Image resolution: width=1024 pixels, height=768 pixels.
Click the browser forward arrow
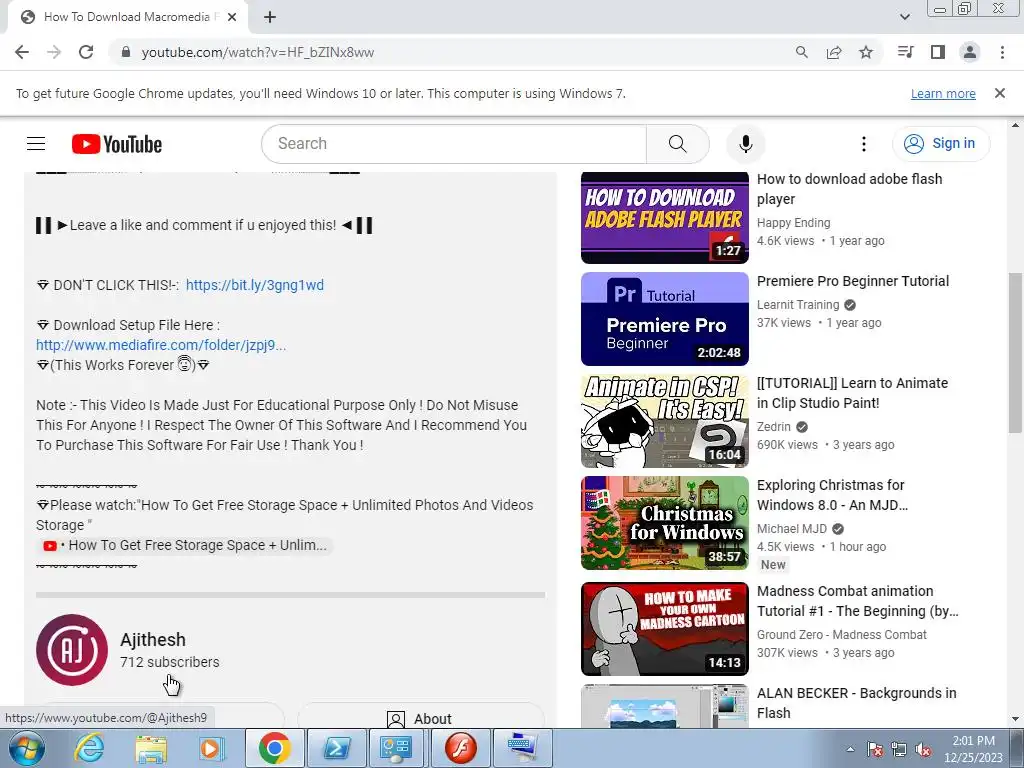pyautogui.click(x=54, y=52)
